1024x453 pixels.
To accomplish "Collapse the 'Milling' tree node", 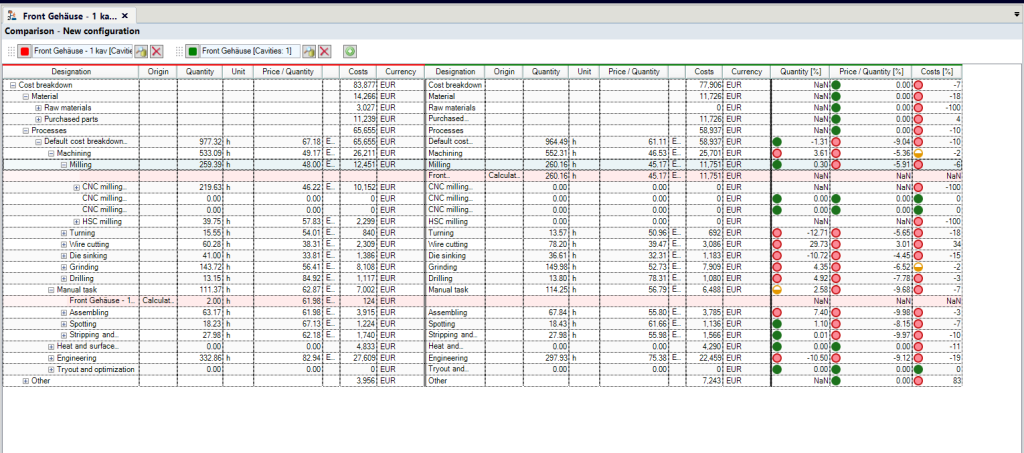I will (x=64, y=164).
